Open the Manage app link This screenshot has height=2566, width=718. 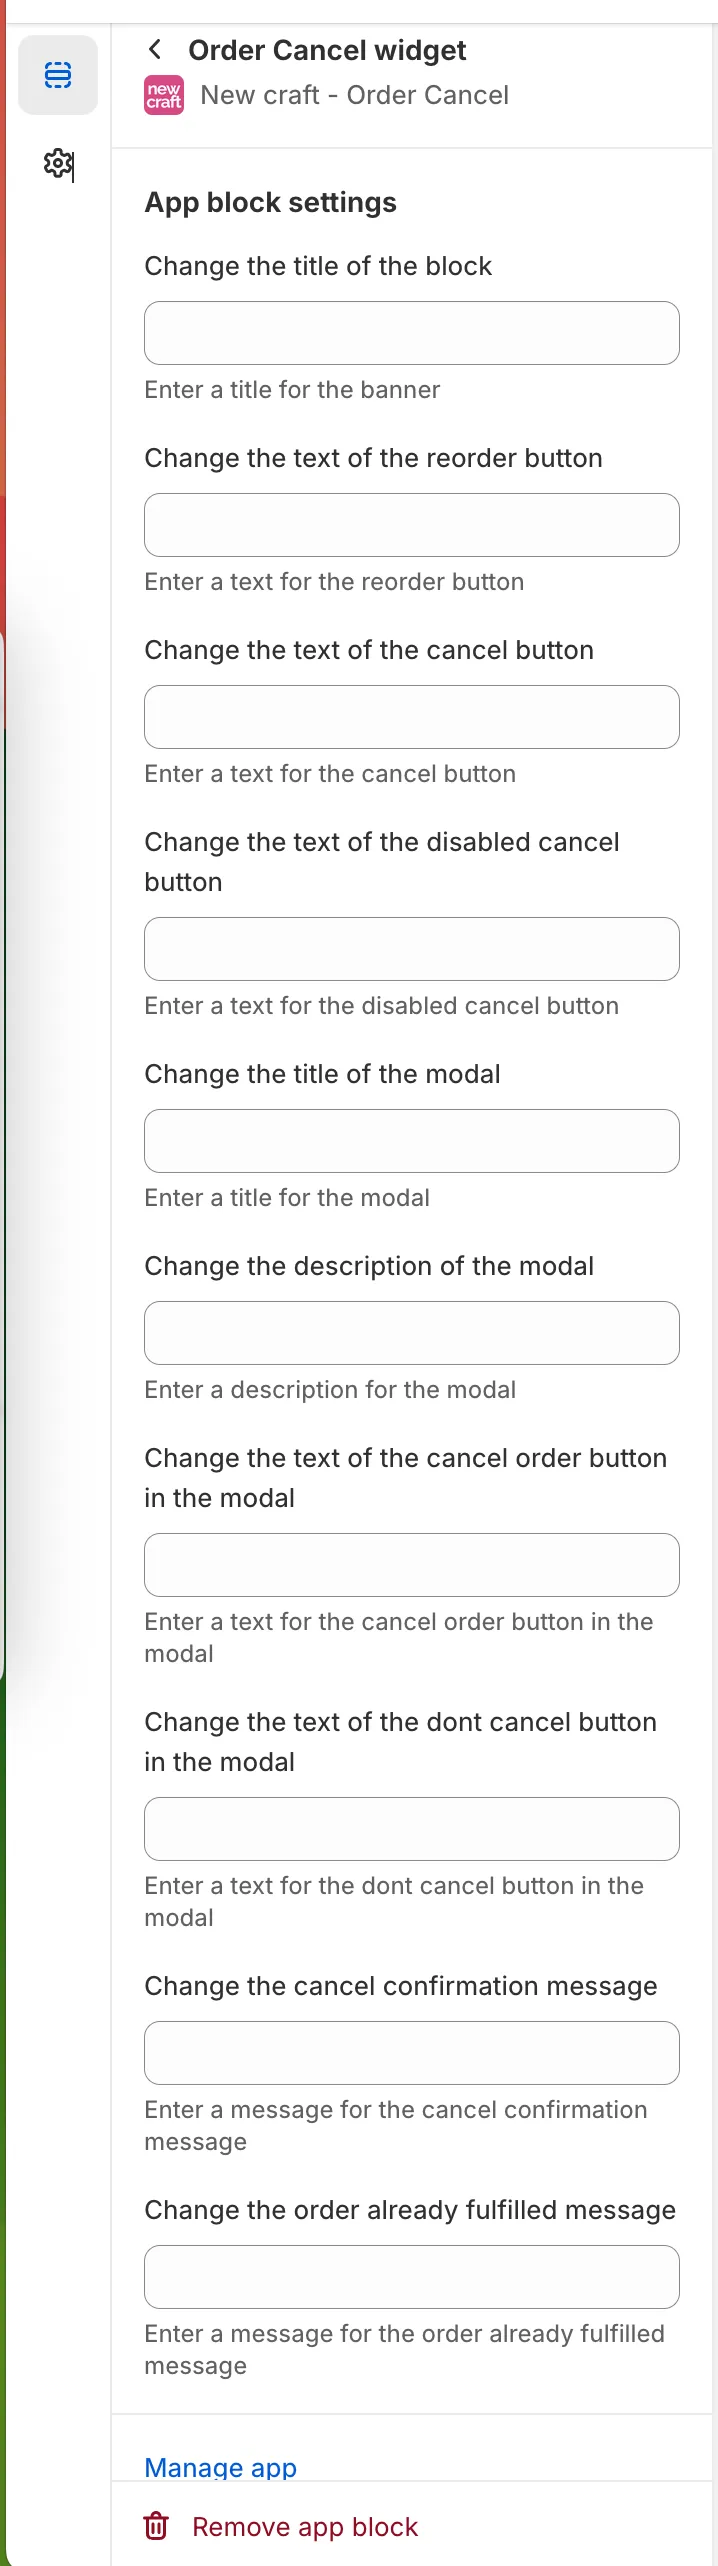[x=220, y=2467]
